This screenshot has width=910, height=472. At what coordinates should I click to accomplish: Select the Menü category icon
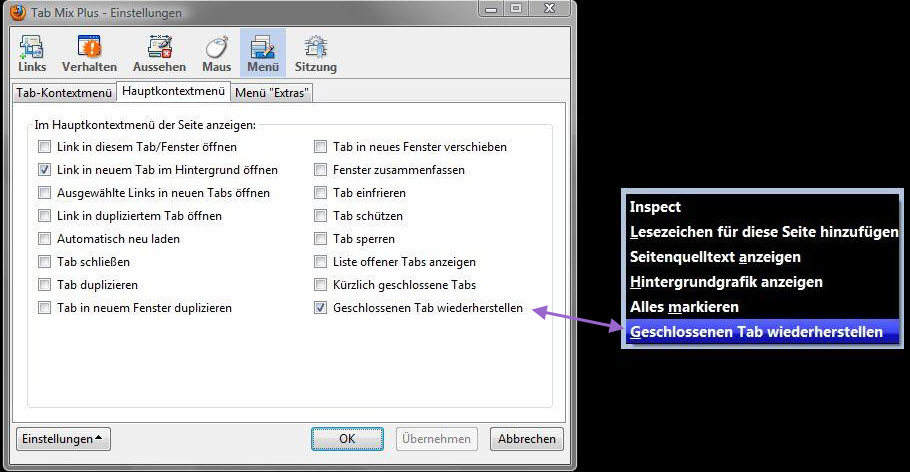pos(263,53)
